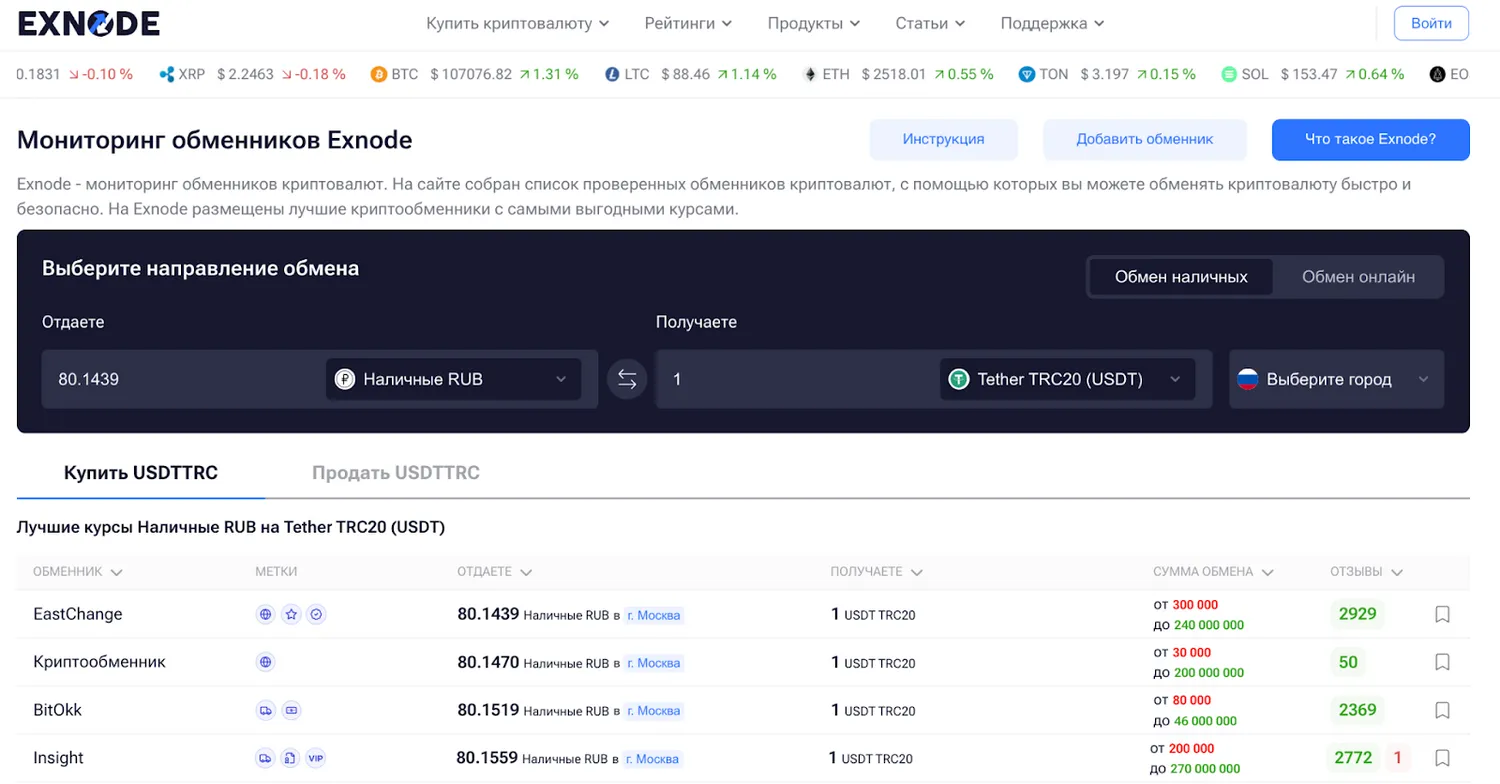This screenshot has width=1500, height=784.
Task: Click the cash banknote badge in BitOkk row
Action: coord(291,710)
